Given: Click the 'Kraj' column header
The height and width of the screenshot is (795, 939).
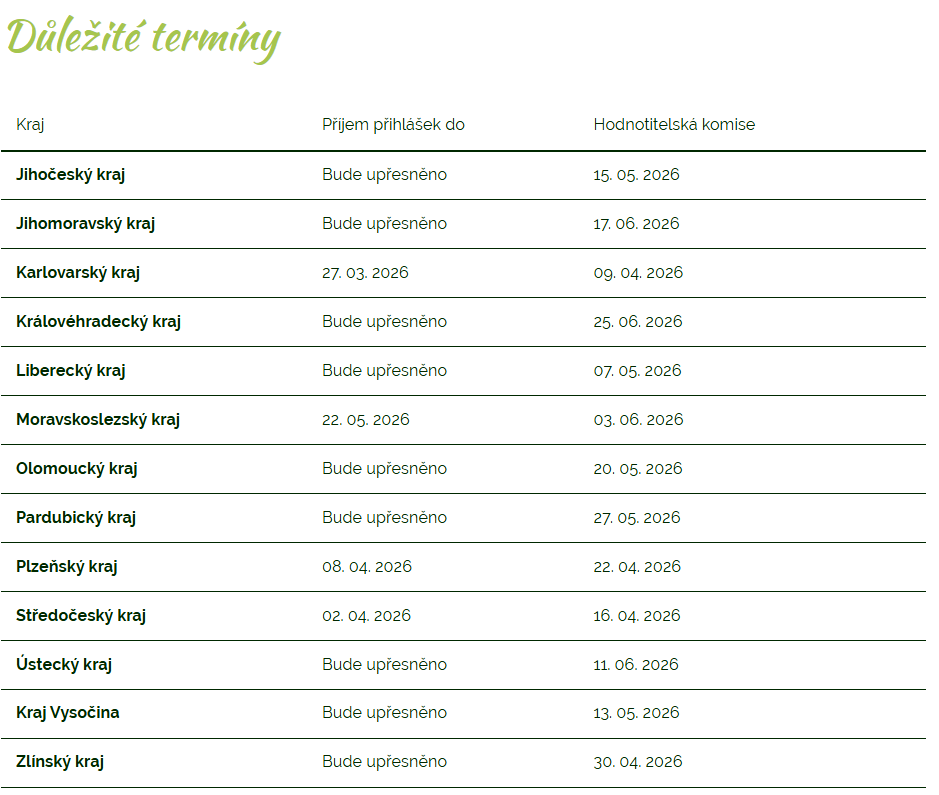Looking at the screenshot, I should tap(30, 125).
